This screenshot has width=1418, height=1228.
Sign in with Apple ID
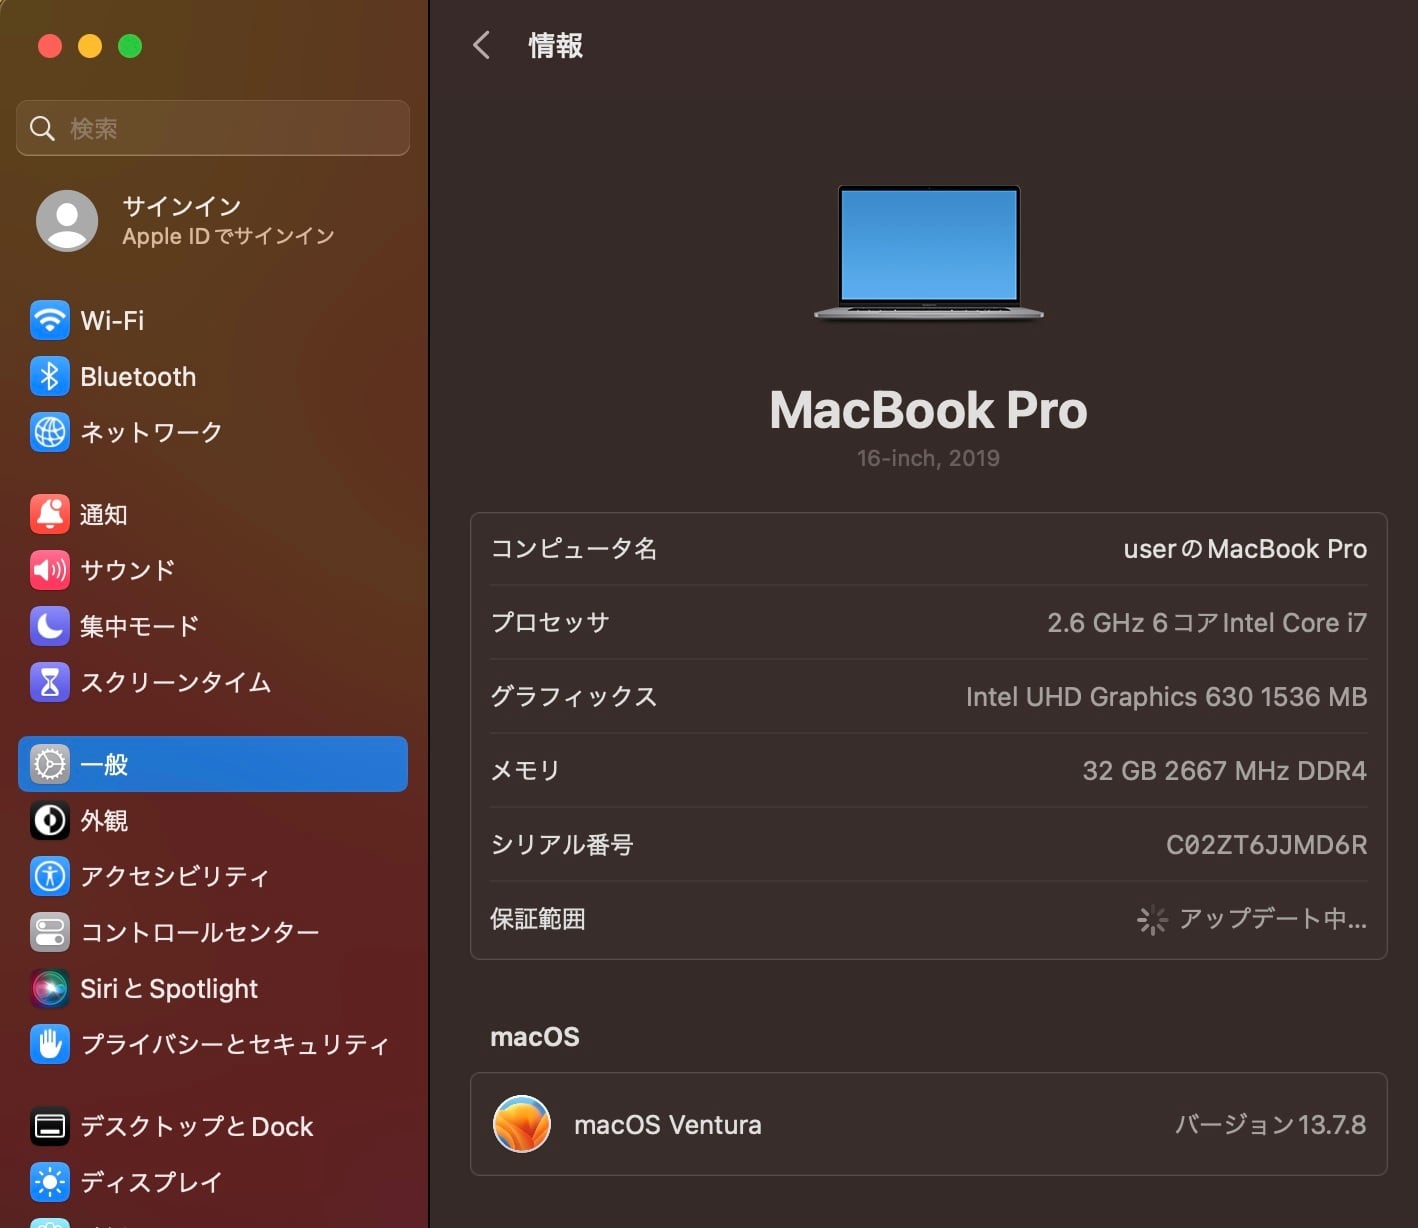coord(213,221)
